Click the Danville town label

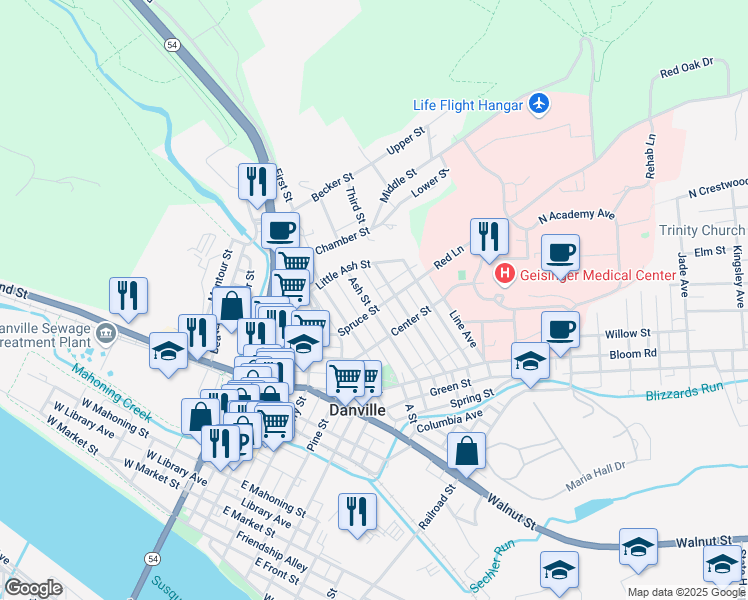[357, 410]
